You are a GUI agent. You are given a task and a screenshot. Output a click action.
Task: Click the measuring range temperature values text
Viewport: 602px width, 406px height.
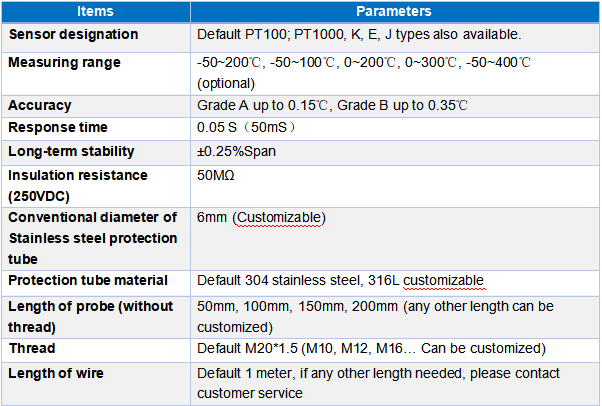pos(364,62)
